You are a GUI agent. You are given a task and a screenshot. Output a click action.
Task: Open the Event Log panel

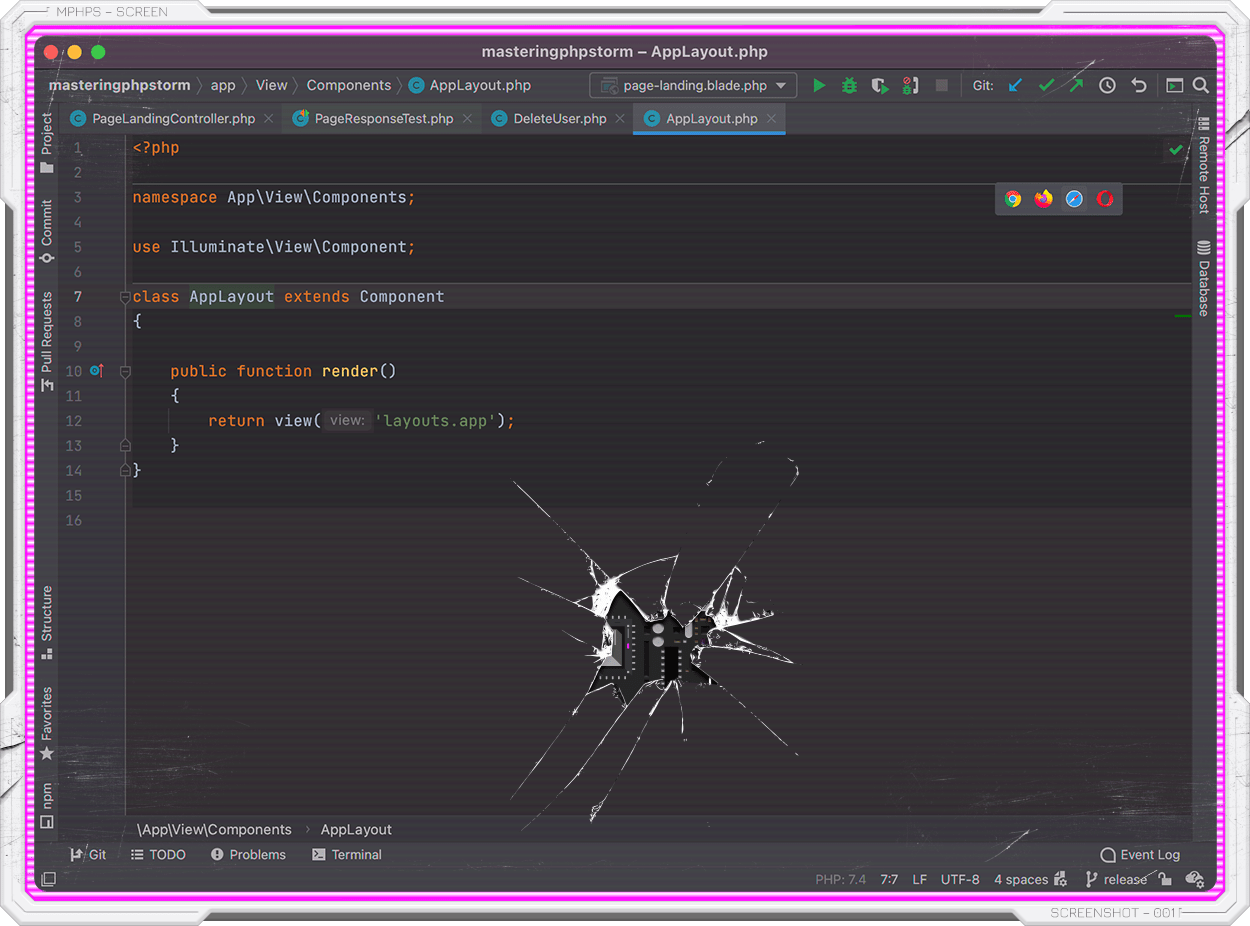pyautogui.click(x=1140, y=854)
